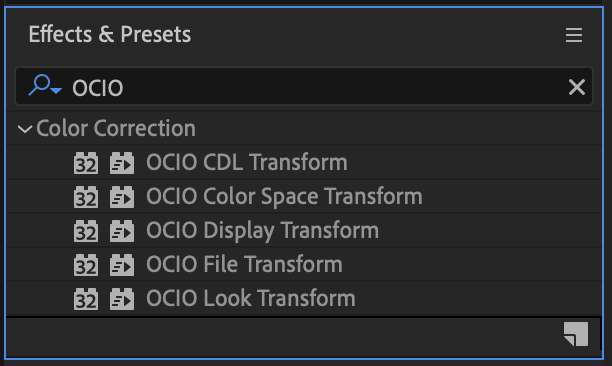Select OCIO File Transform effect
Screen dimensions: 612x366
(x=244, y=264)
